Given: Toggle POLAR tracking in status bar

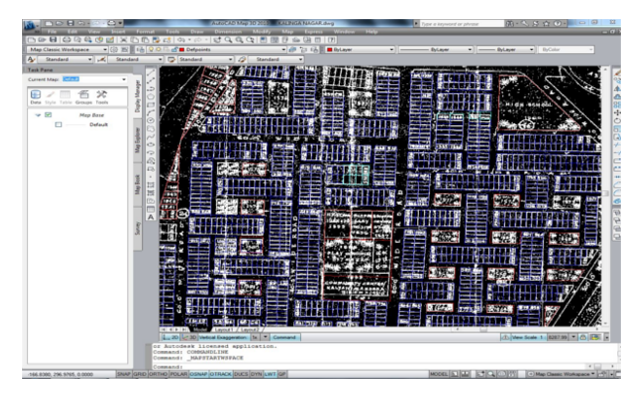Looking at the screenshot, I should (178, 374).
